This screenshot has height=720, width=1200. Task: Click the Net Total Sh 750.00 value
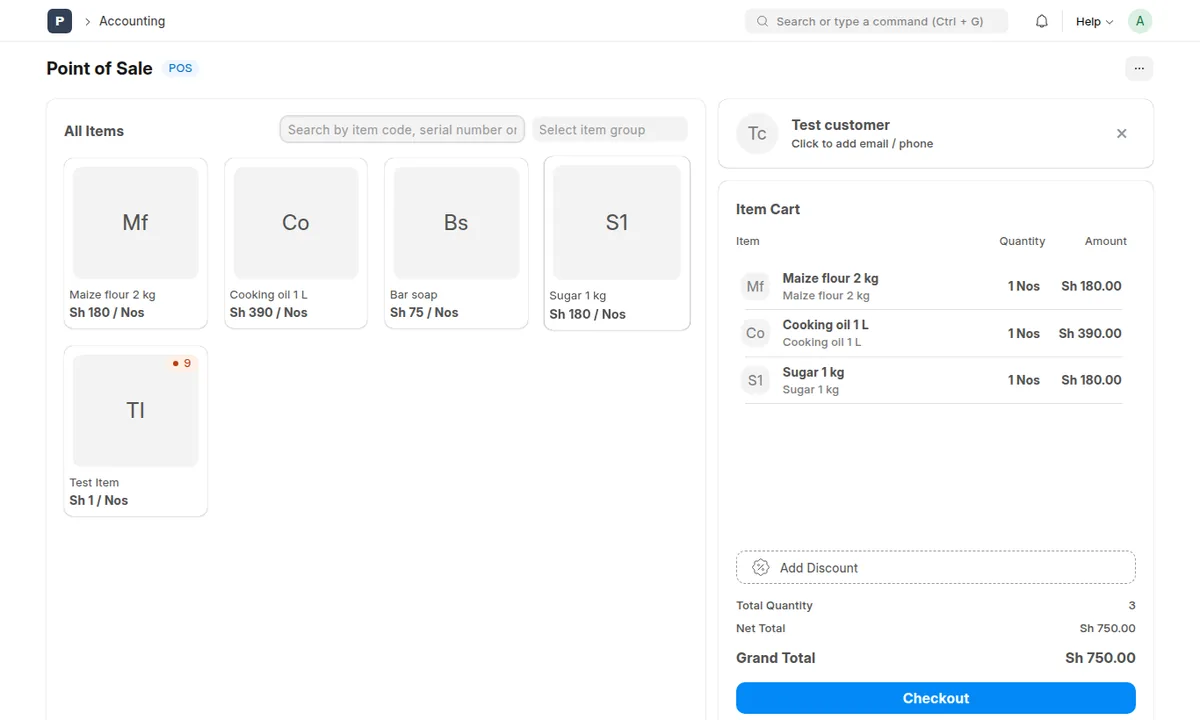point(1108,628)
